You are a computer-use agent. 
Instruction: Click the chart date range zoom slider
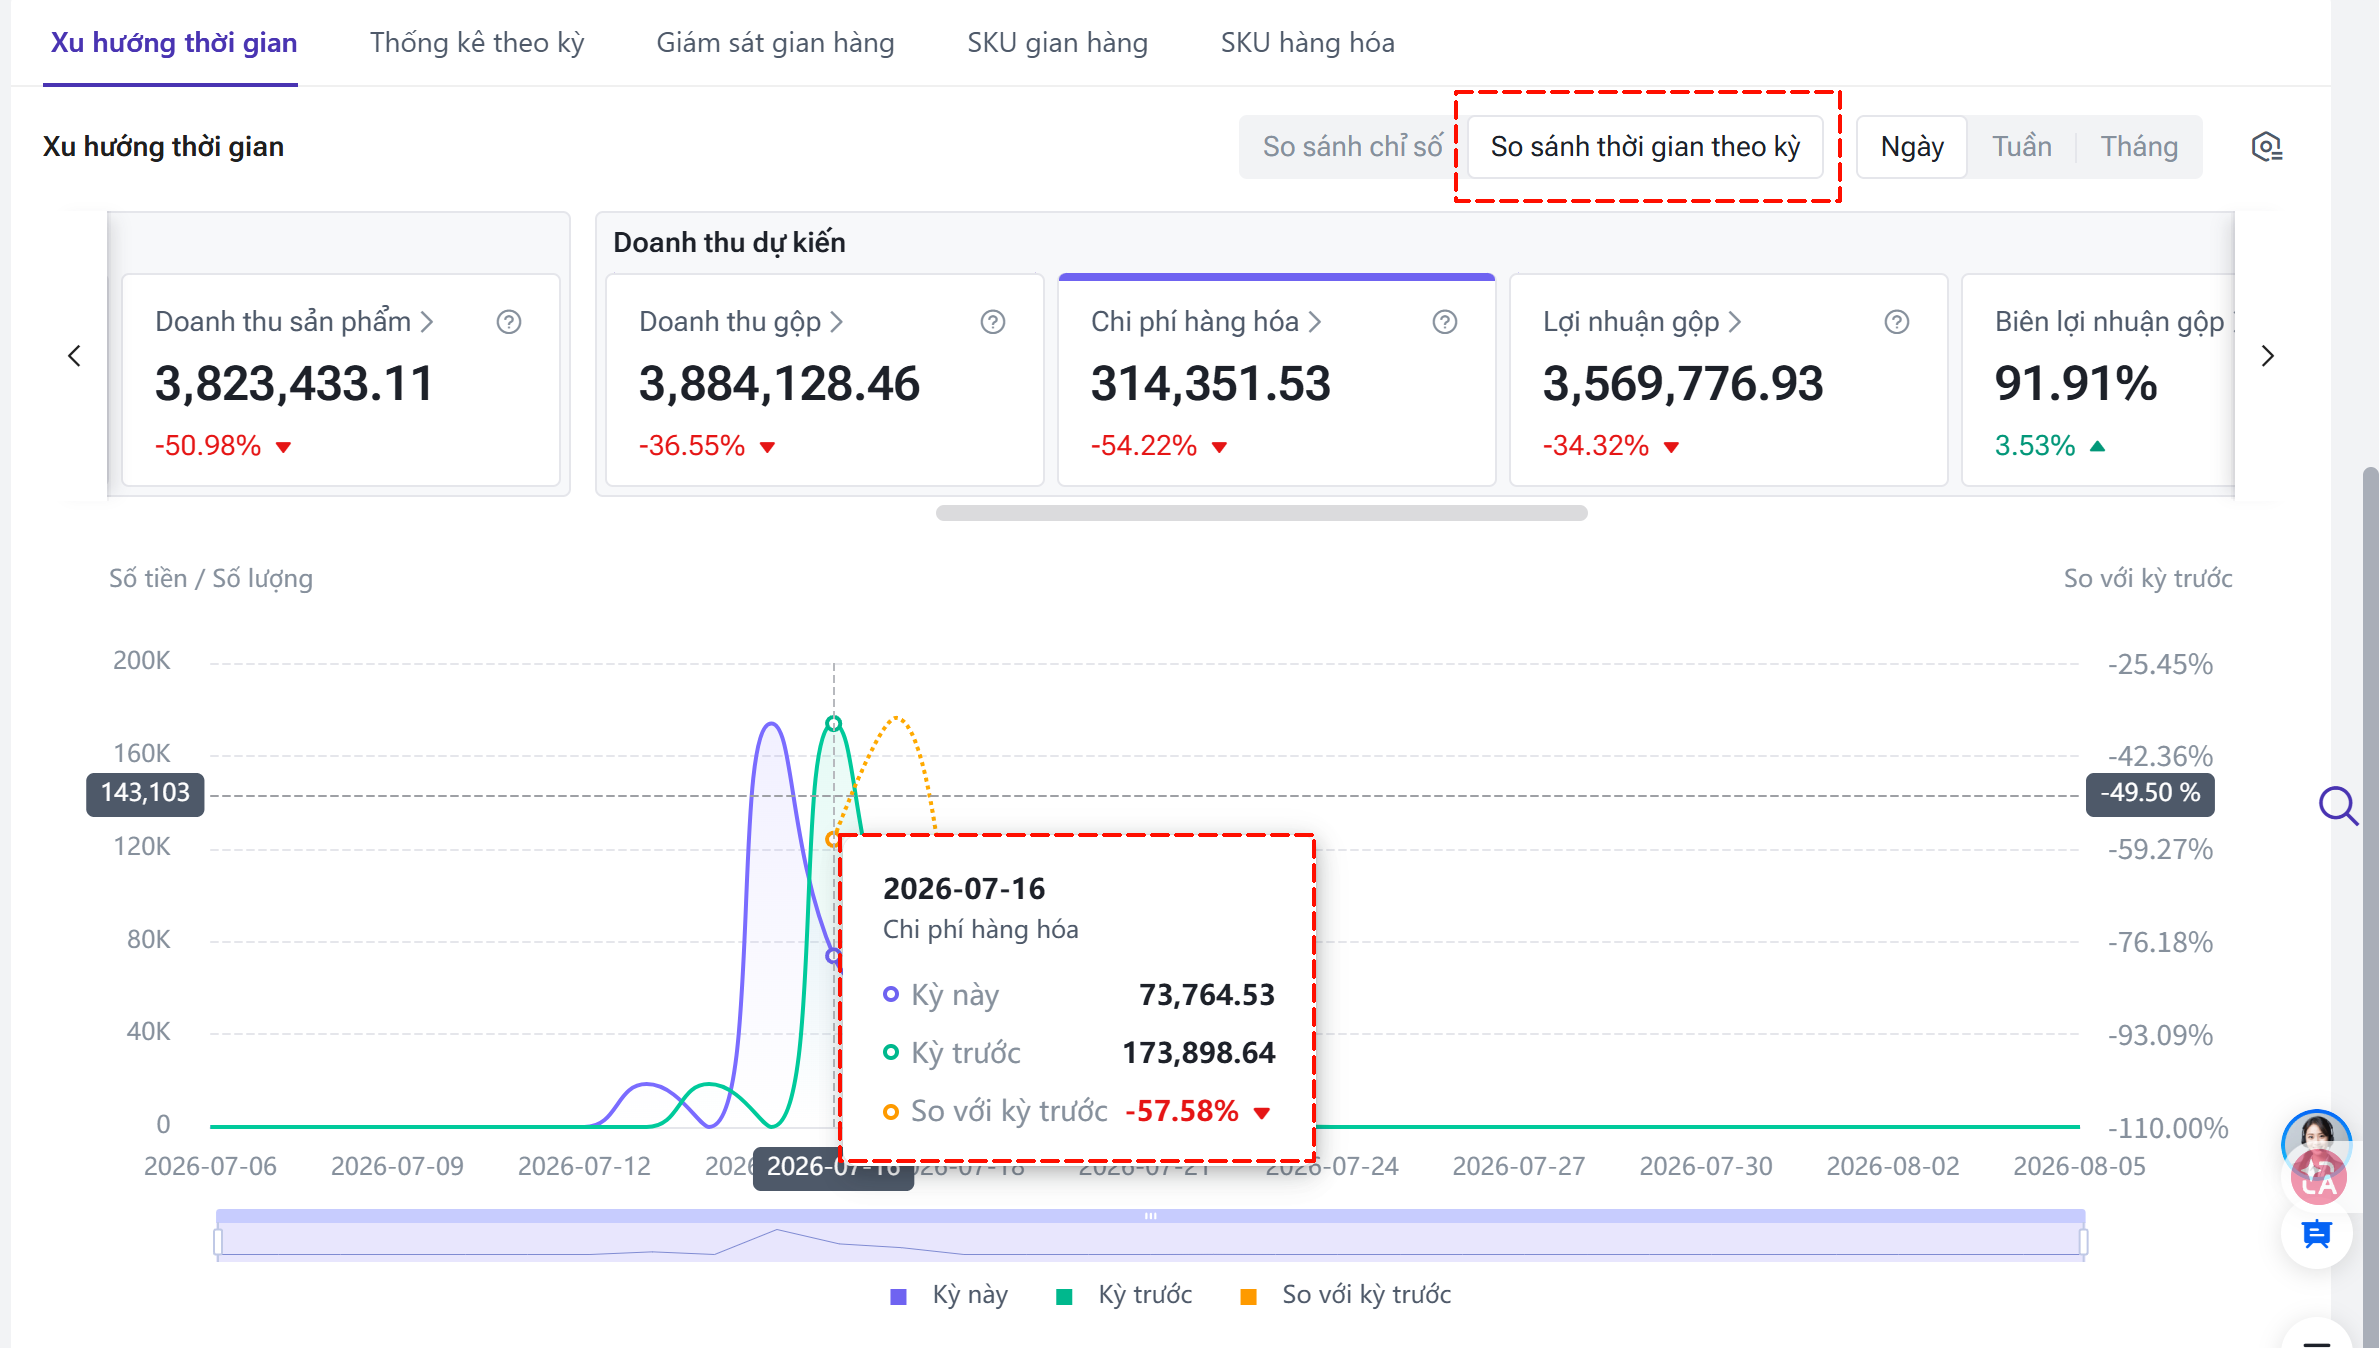pos(1150,1236)
